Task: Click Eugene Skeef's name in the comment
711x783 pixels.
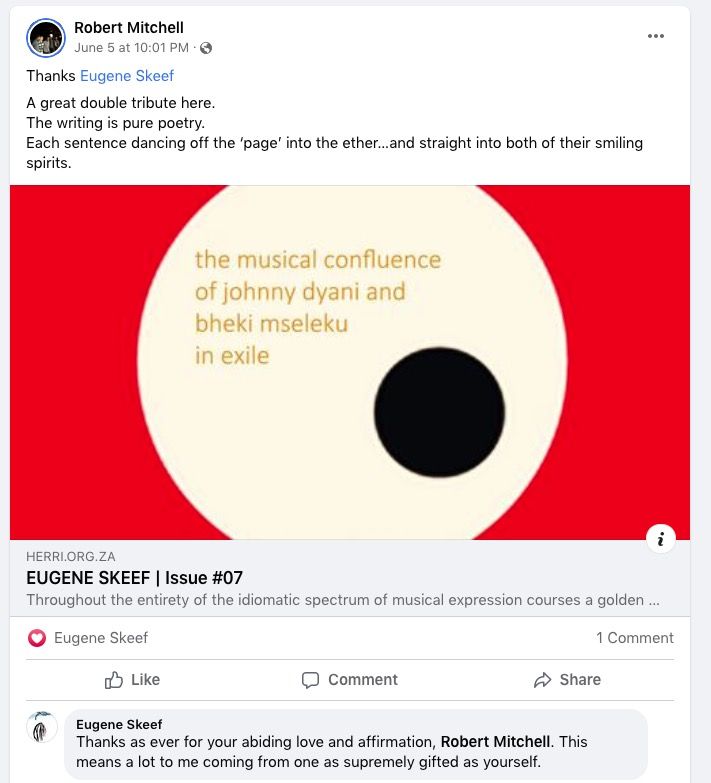Action: click(x=119, y=724)
